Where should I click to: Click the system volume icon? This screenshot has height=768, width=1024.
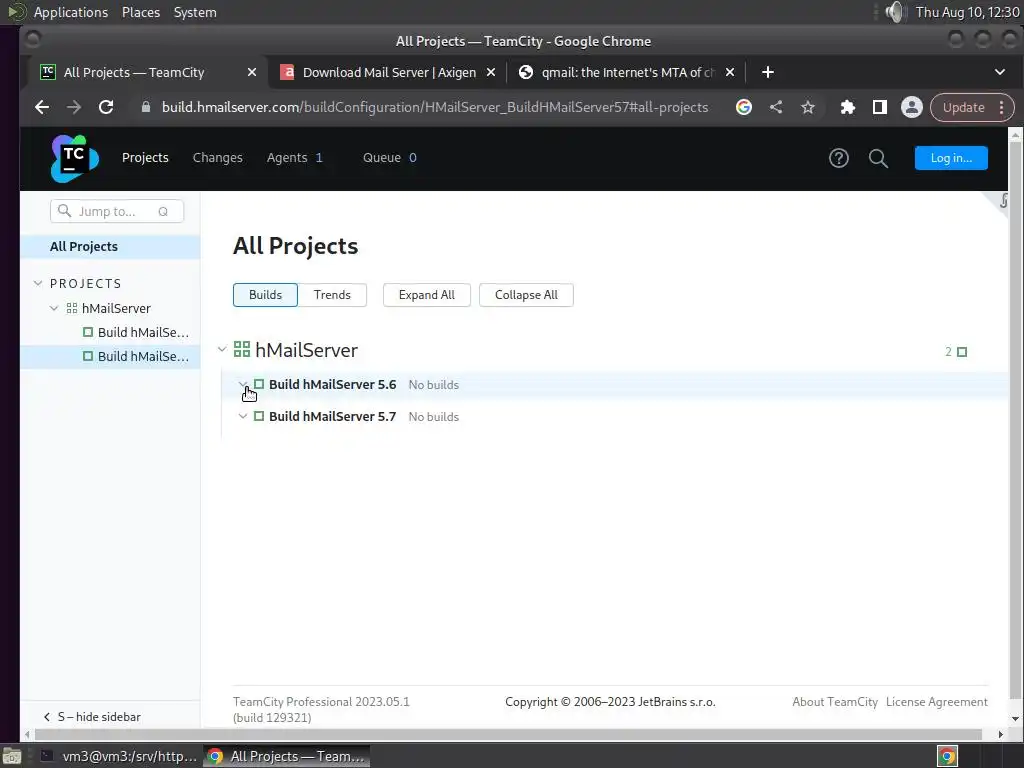895,12
